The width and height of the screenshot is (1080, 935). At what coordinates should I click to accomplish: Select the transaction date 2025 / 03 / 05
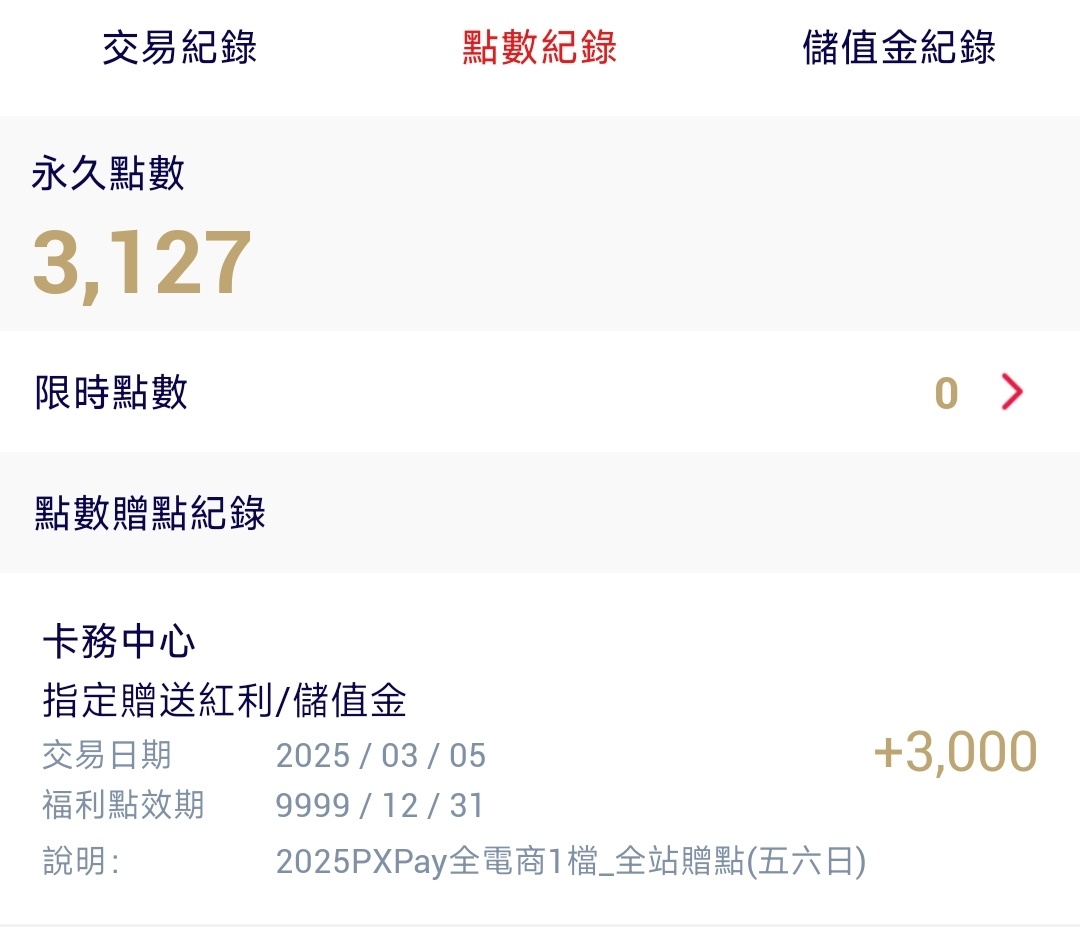[380, 755]
